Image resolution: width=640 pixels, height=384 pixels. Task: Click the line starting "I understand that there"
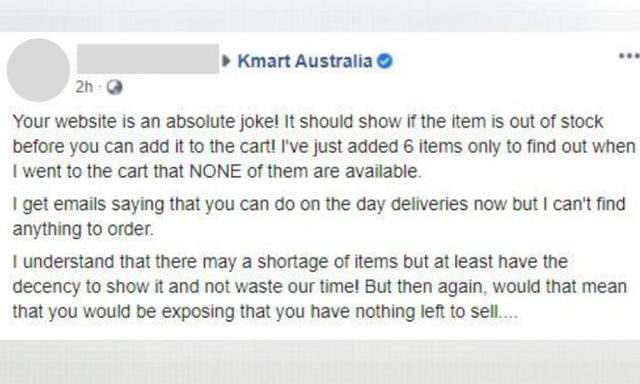click(x=290, y=262)
